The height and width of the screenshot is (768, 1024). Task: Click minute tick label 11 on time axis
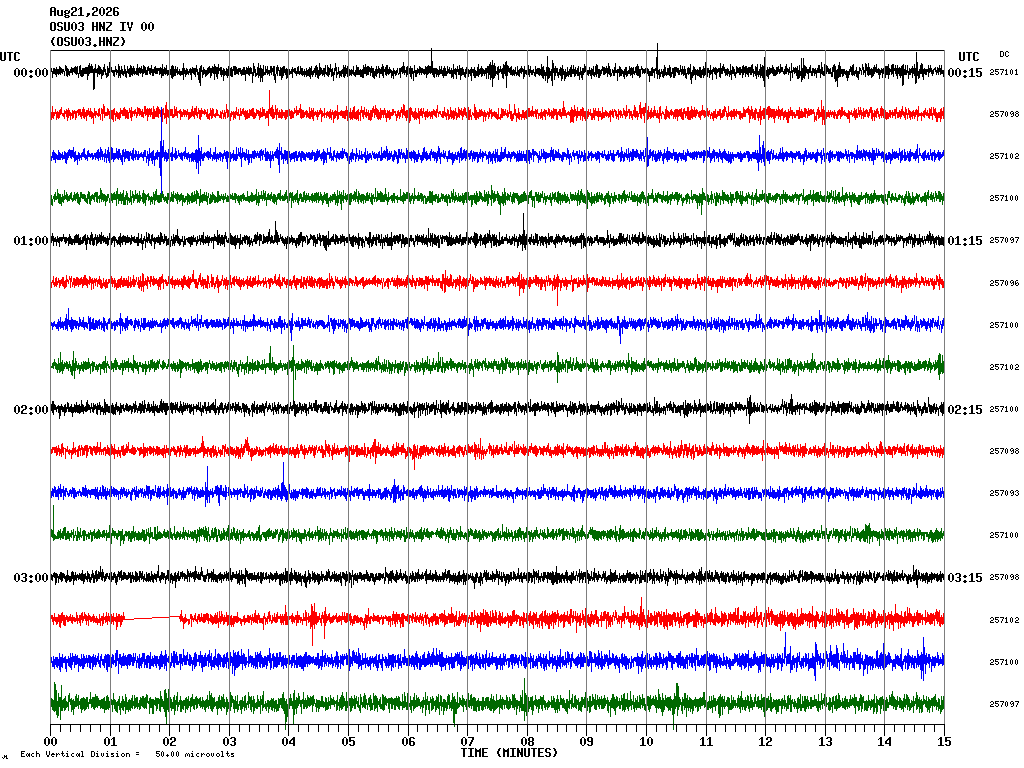[706, 742]
